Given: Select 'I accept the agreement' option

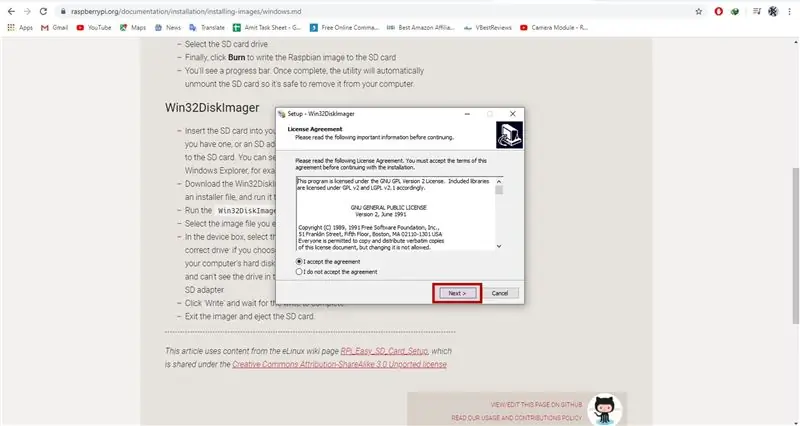Looking at the screenshot, I should [x=328, y=261].
